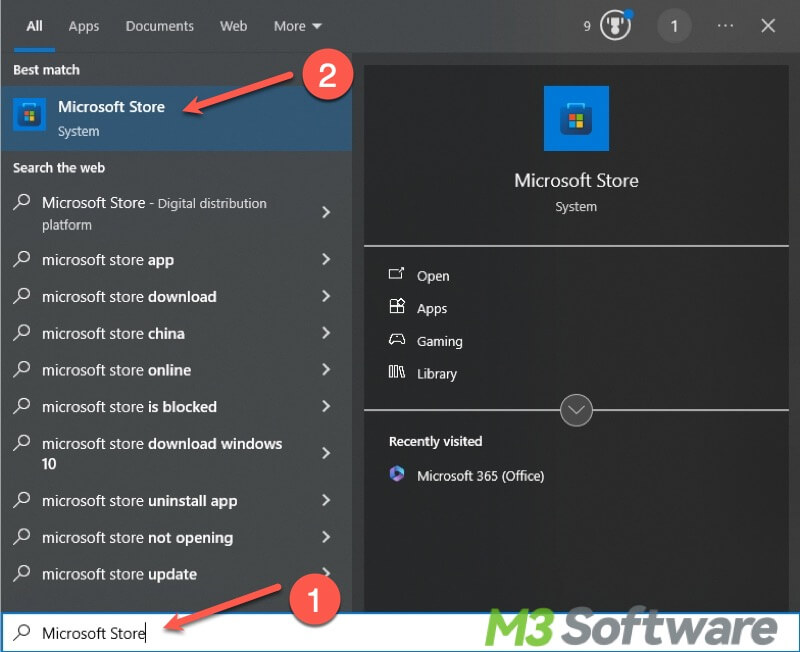Open the three-dot options menu
The image size is (800, 652).
coord(725,26)
